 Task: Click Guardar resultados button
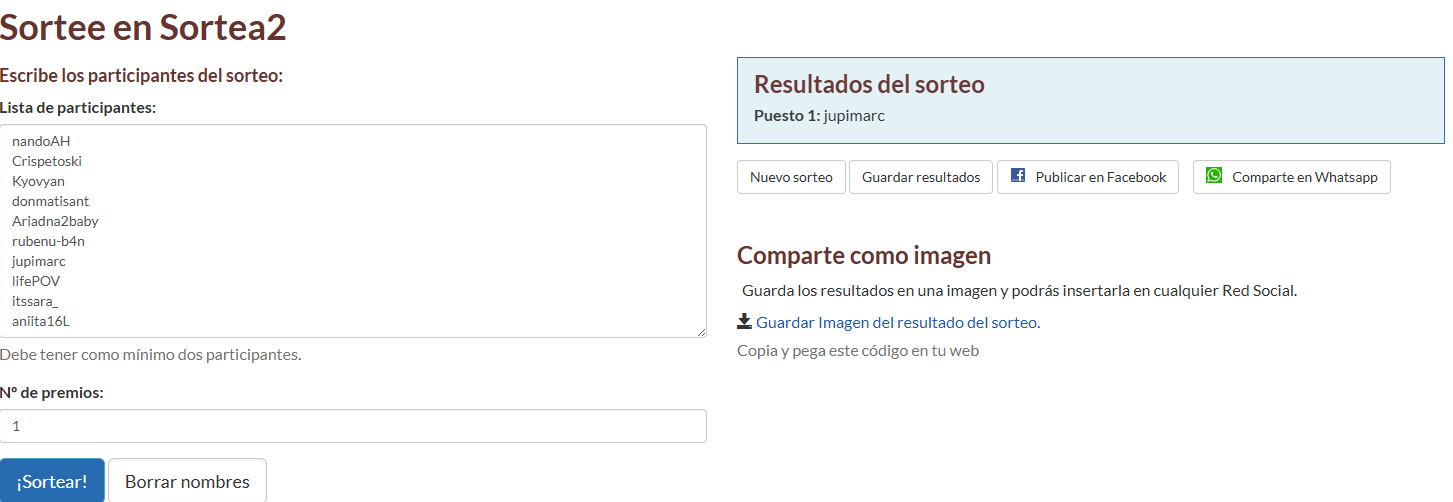click(921, 177)
